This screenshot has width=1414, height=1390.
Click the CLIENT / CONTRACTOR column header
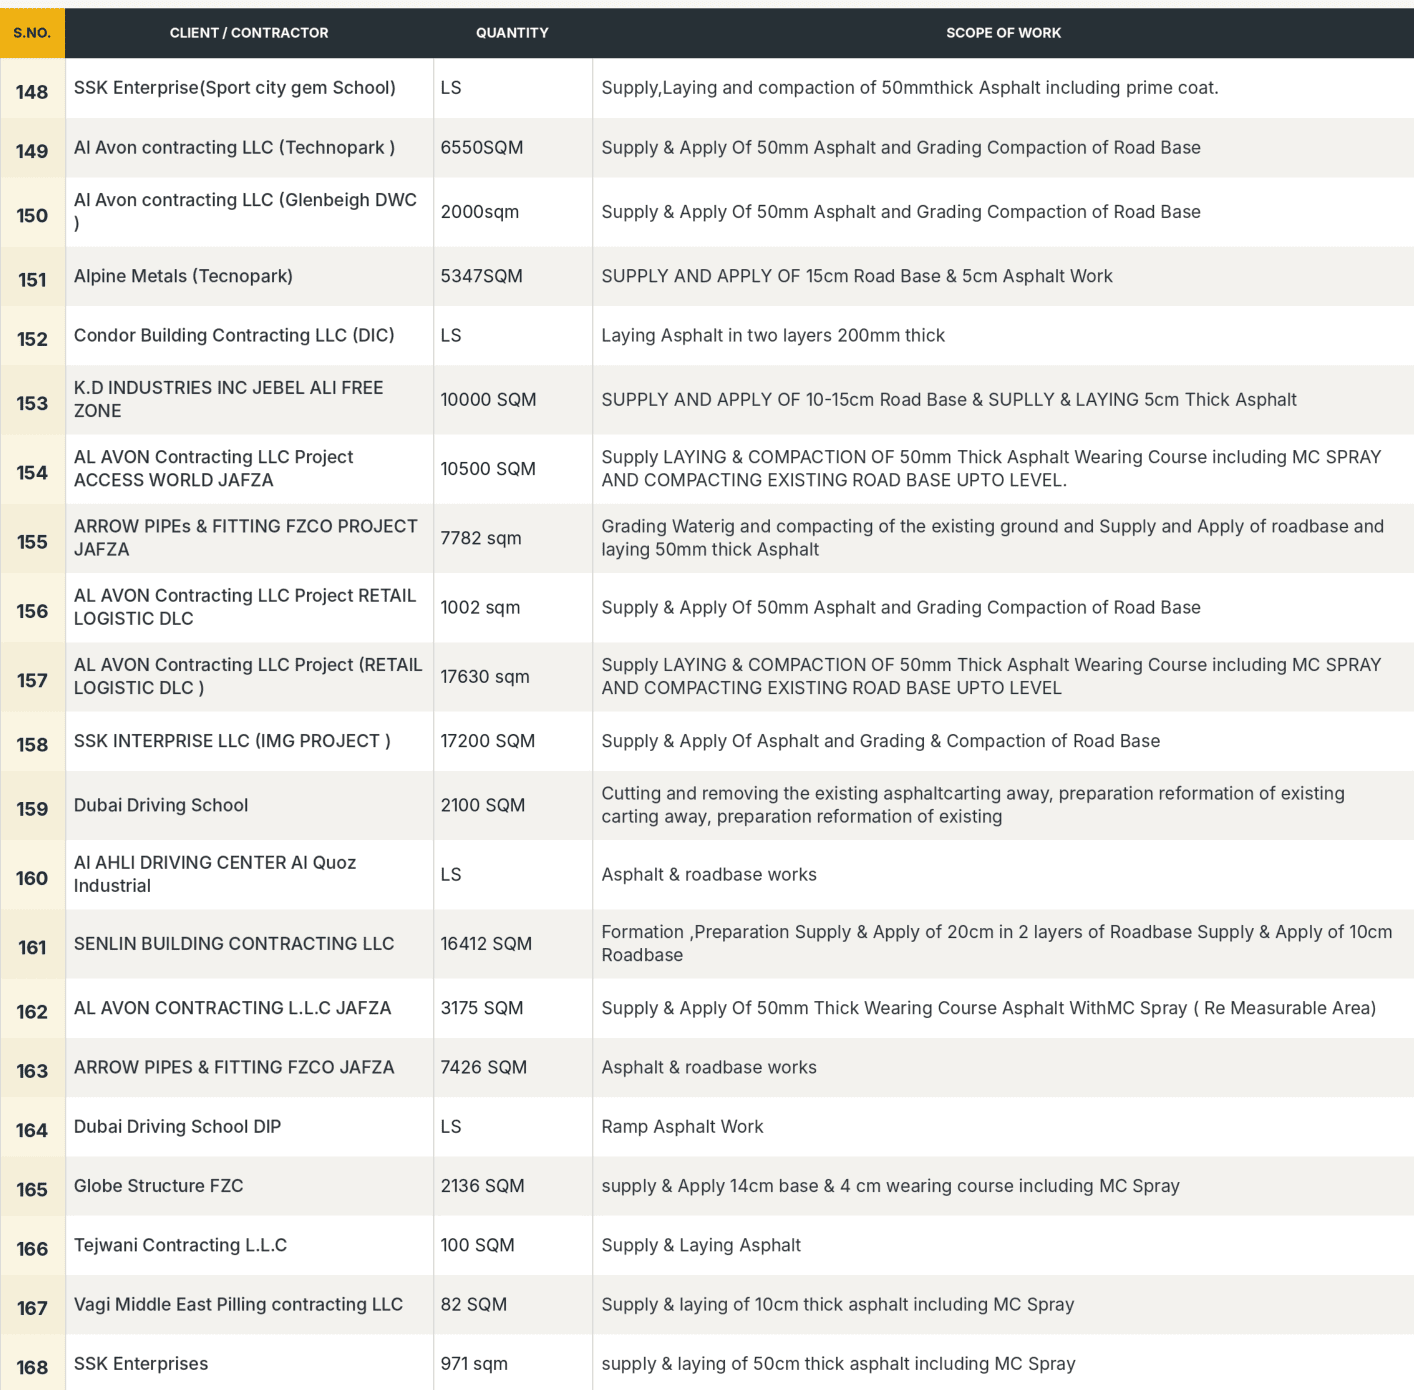click(249, 33)
